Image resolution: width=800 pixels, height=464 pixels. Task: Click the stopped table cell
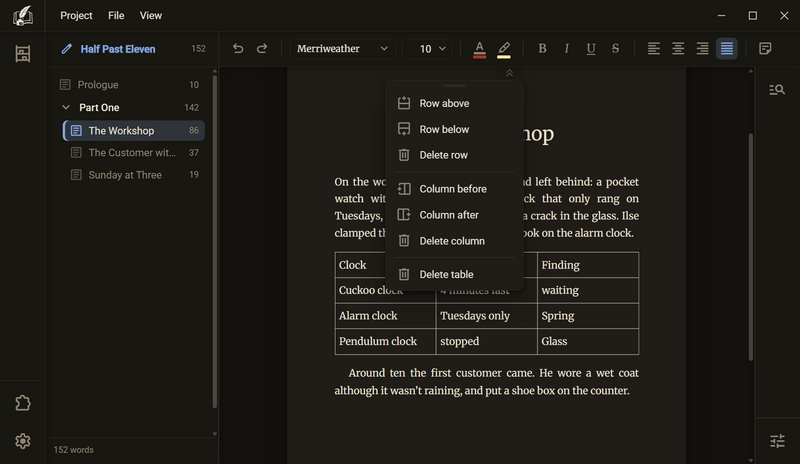coord(487,341)
